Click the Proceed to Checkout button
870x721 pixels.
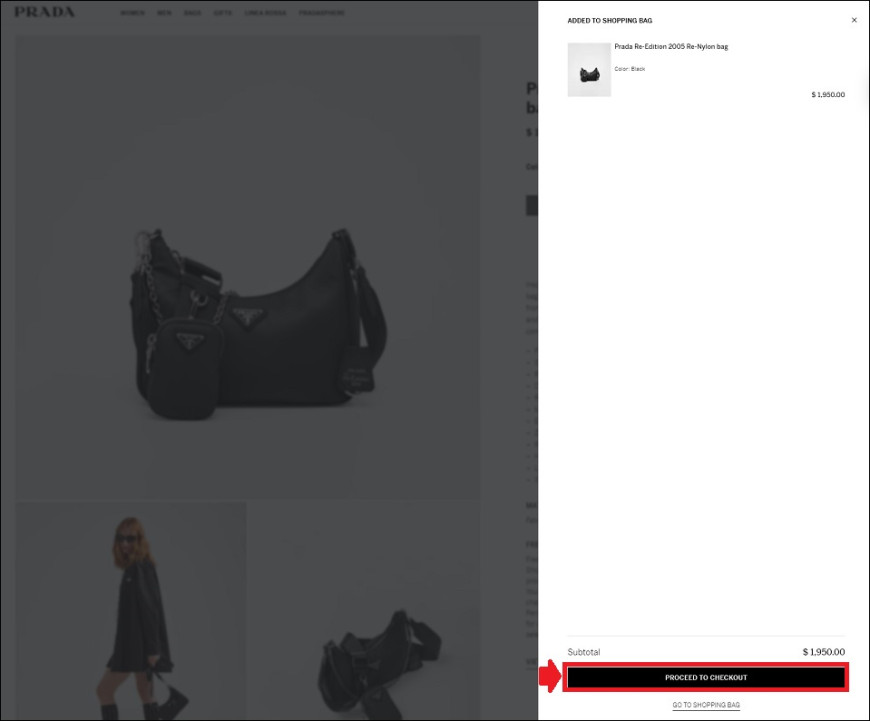click(x=706, y=677)
